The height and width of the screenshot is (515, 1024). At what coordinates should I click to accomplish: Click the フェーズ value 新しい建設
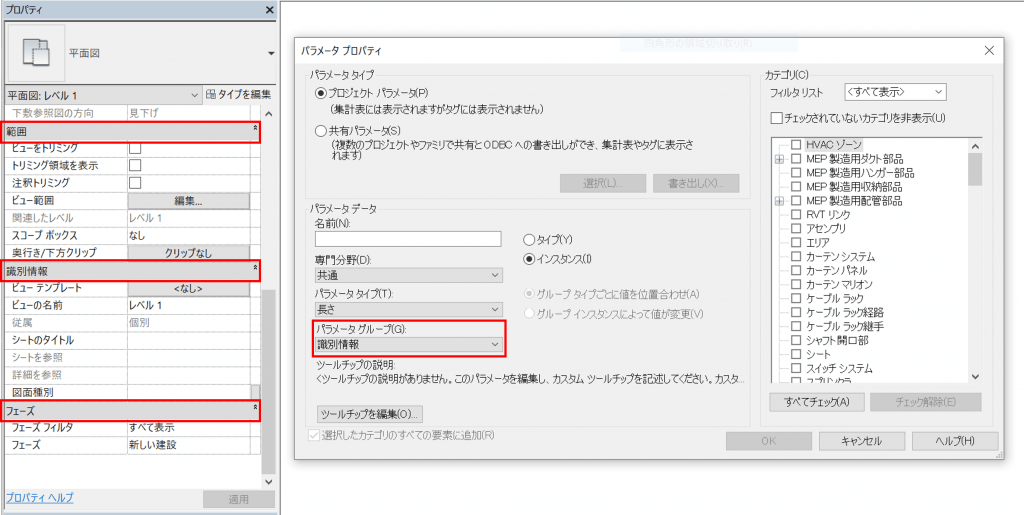(x=189, y=445)
